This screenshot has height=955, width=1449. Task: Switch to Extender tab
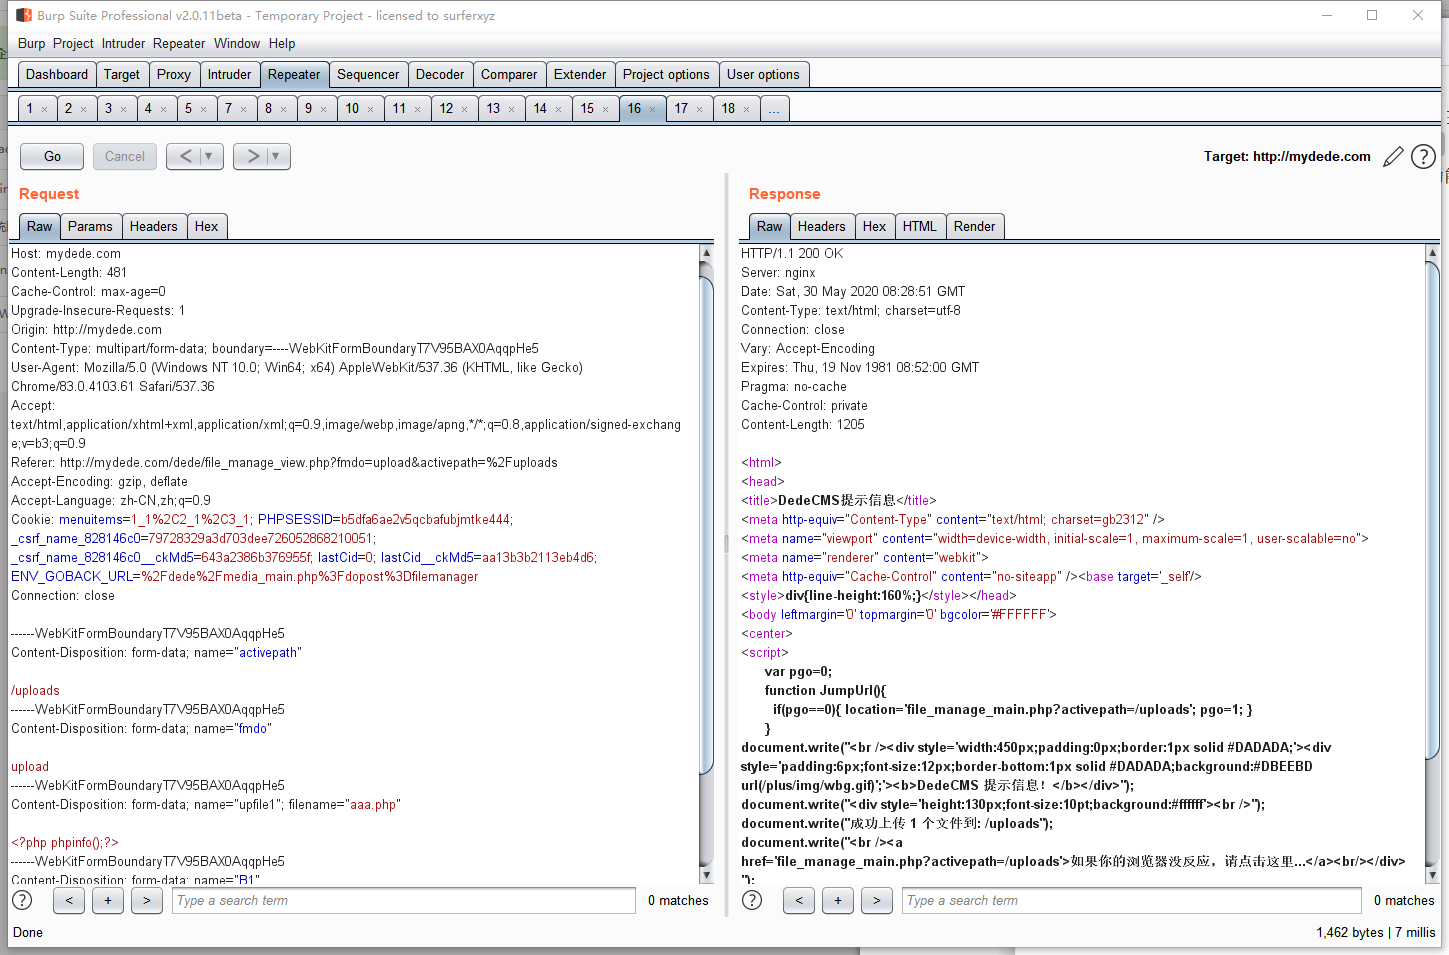point(580,74)
